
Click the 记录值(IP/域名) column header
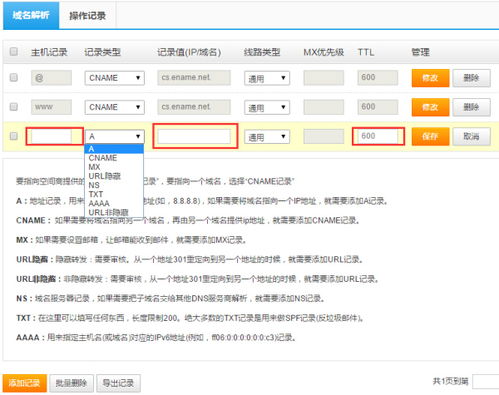coord(189,52)
